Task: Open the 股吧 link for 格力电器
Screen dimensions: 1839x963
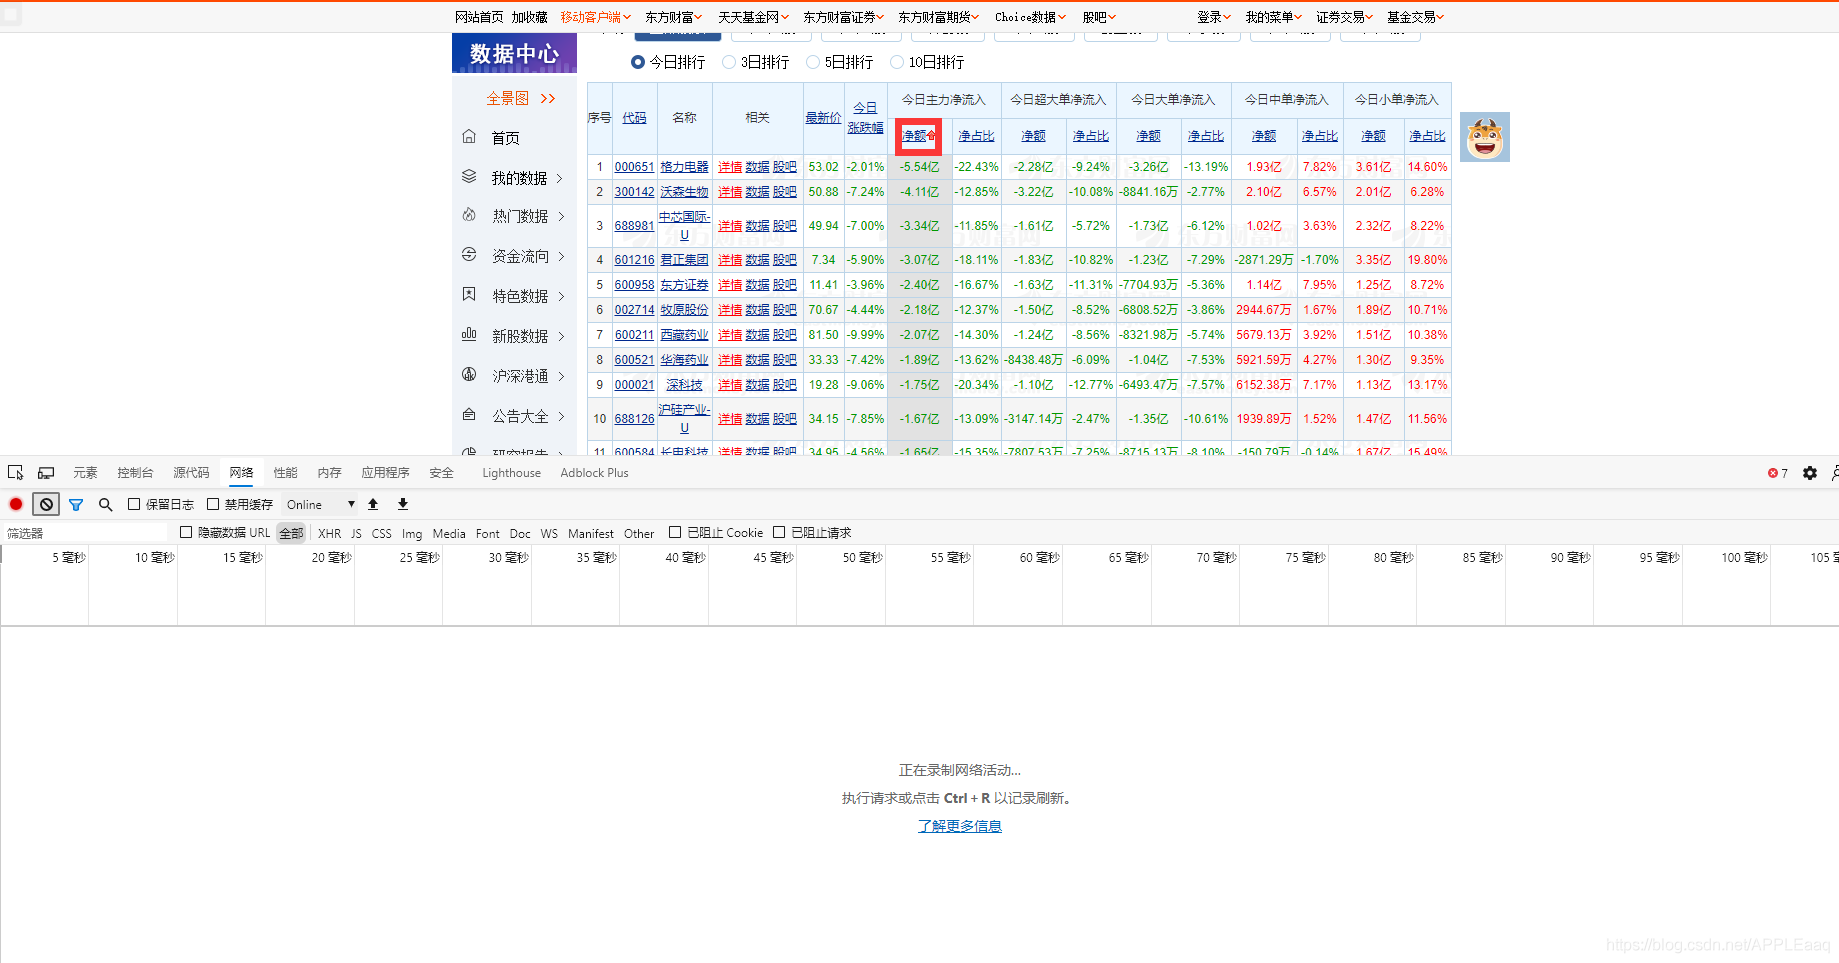Action: [785, 167]
